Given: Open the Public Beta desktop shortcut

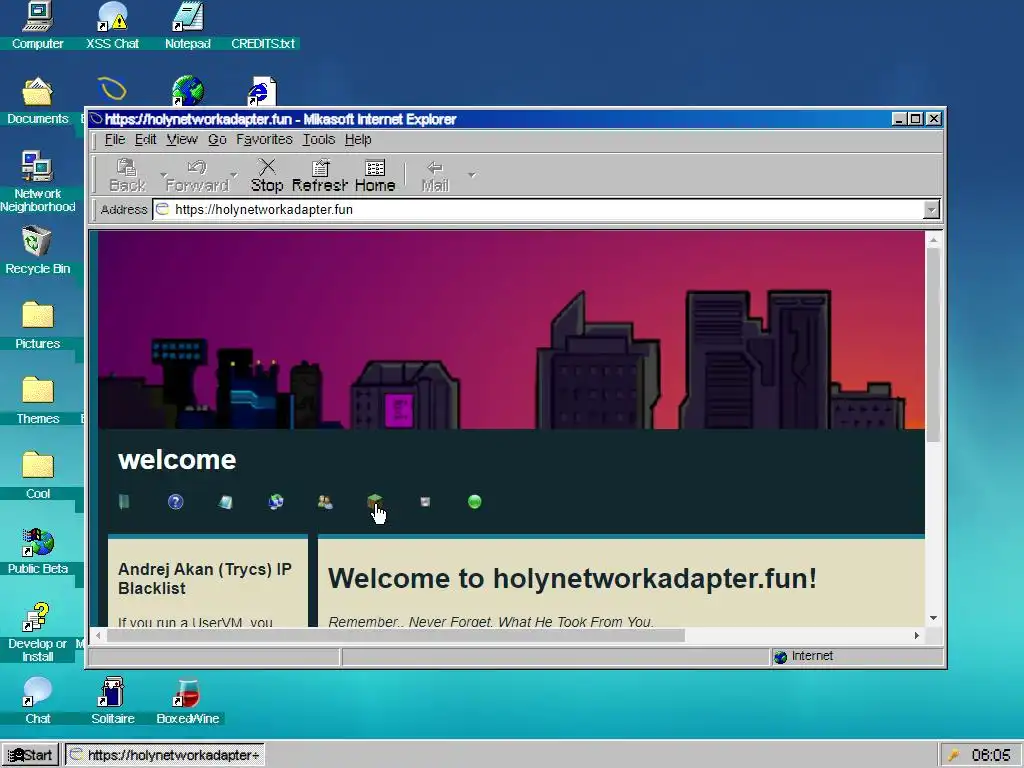Looking at the screenshot, I should [x=37, y=551].
